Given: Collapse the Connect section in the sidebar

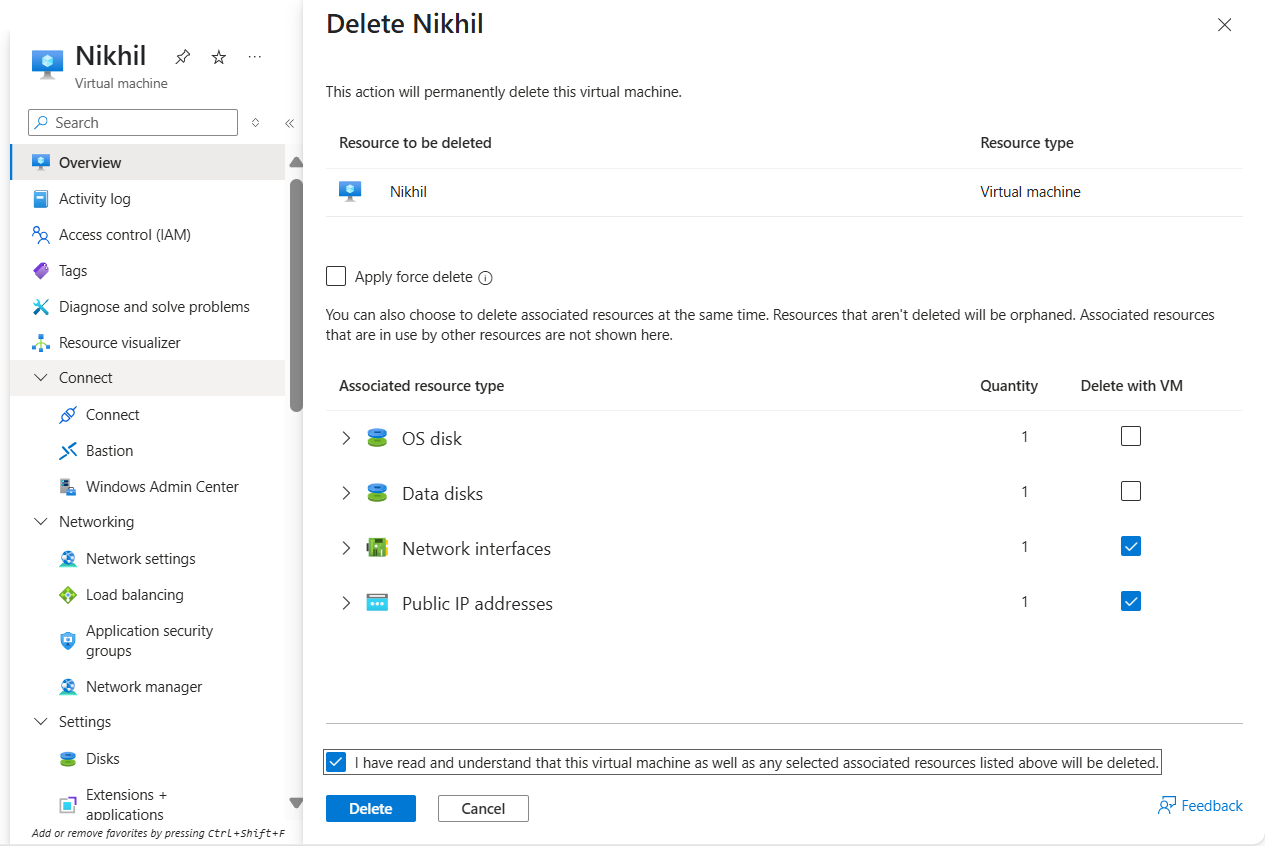Looking at the screenshot, I should click(x=41, y=378).
